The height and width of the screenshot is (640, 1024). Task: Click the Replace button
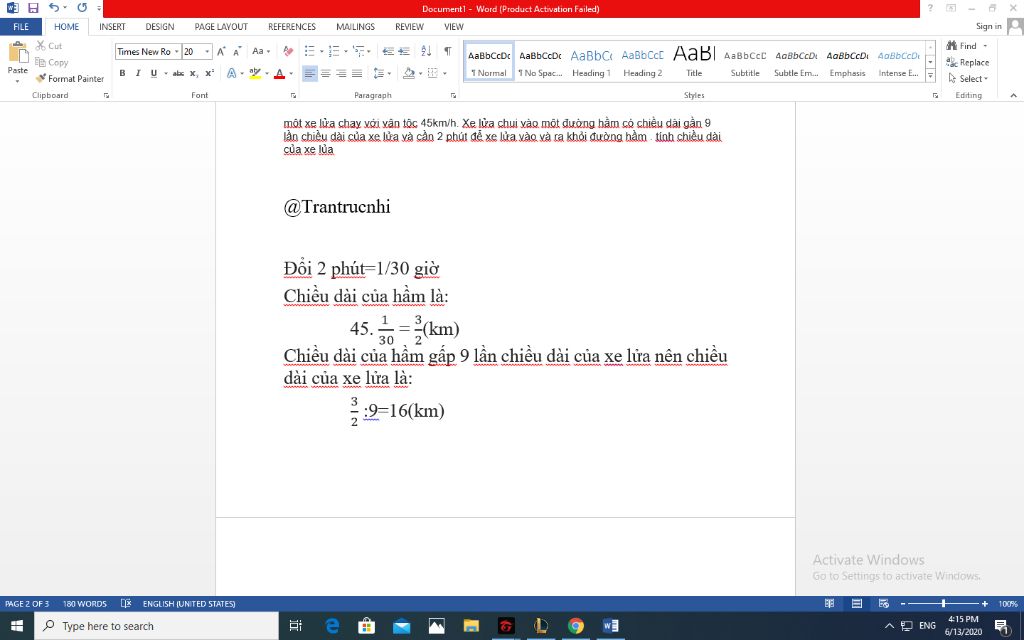tap(967, 62)
